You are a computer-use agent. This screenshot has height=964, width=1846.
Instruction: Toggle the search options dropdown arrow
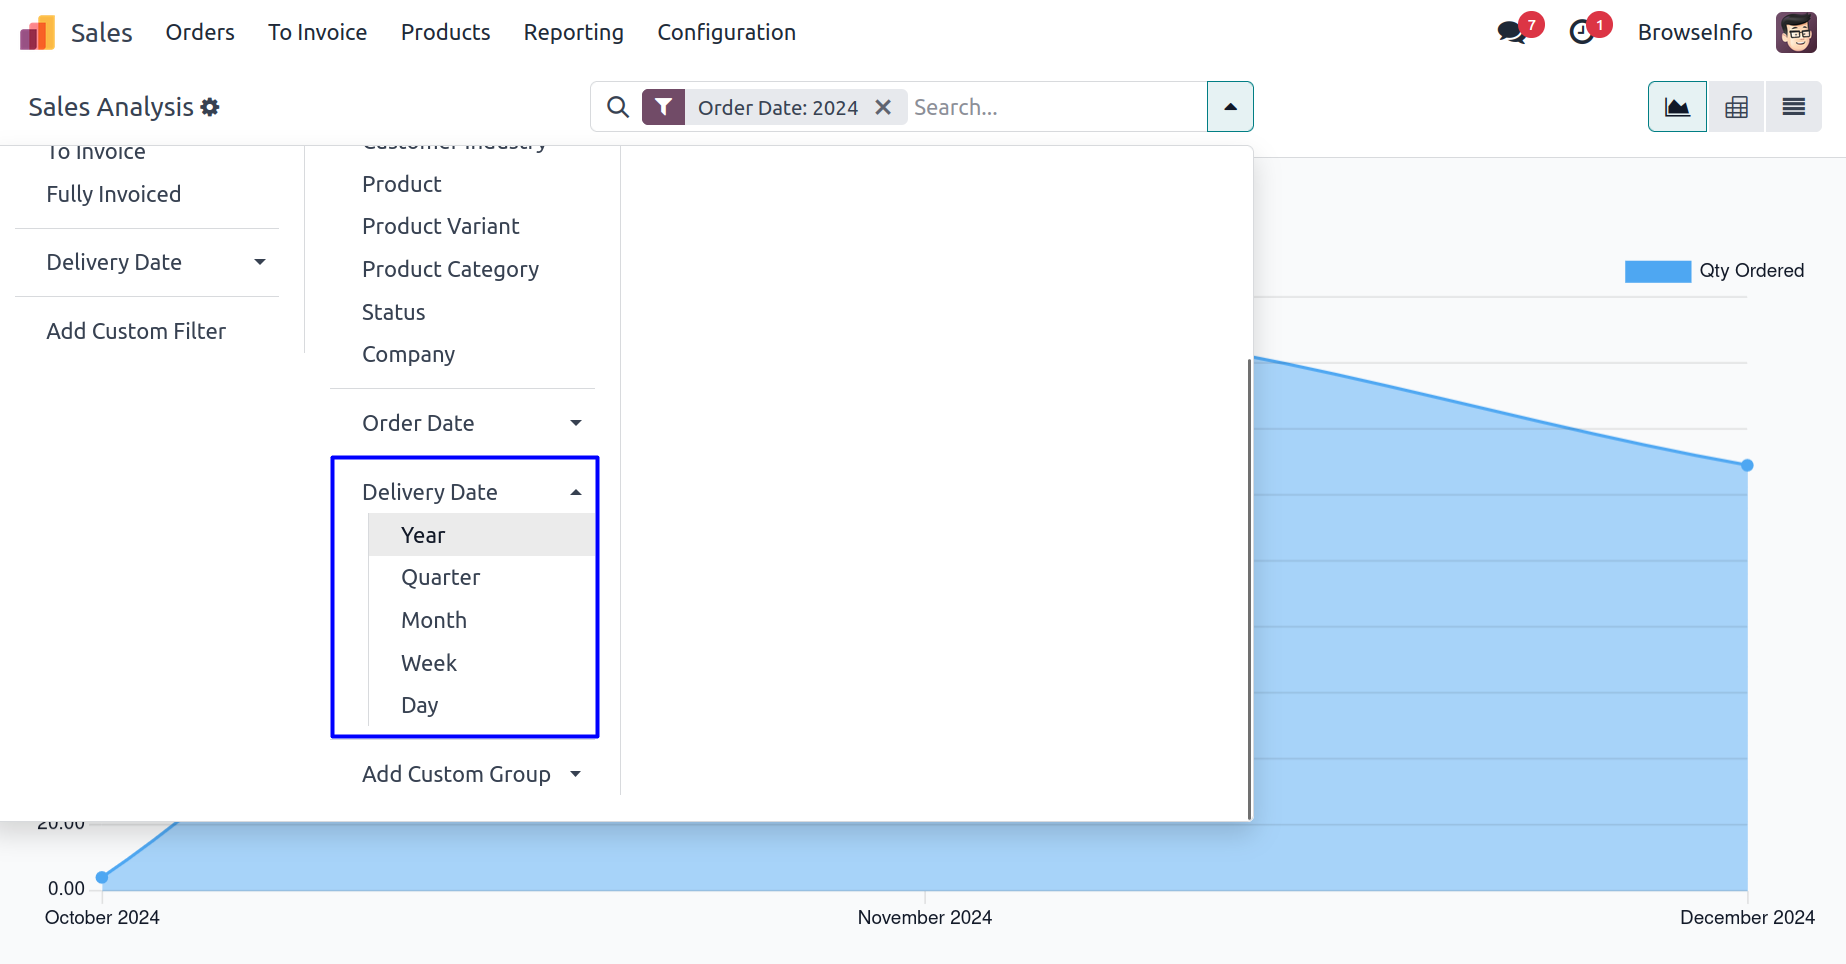pyautogui.click(x=1230, y=107)
